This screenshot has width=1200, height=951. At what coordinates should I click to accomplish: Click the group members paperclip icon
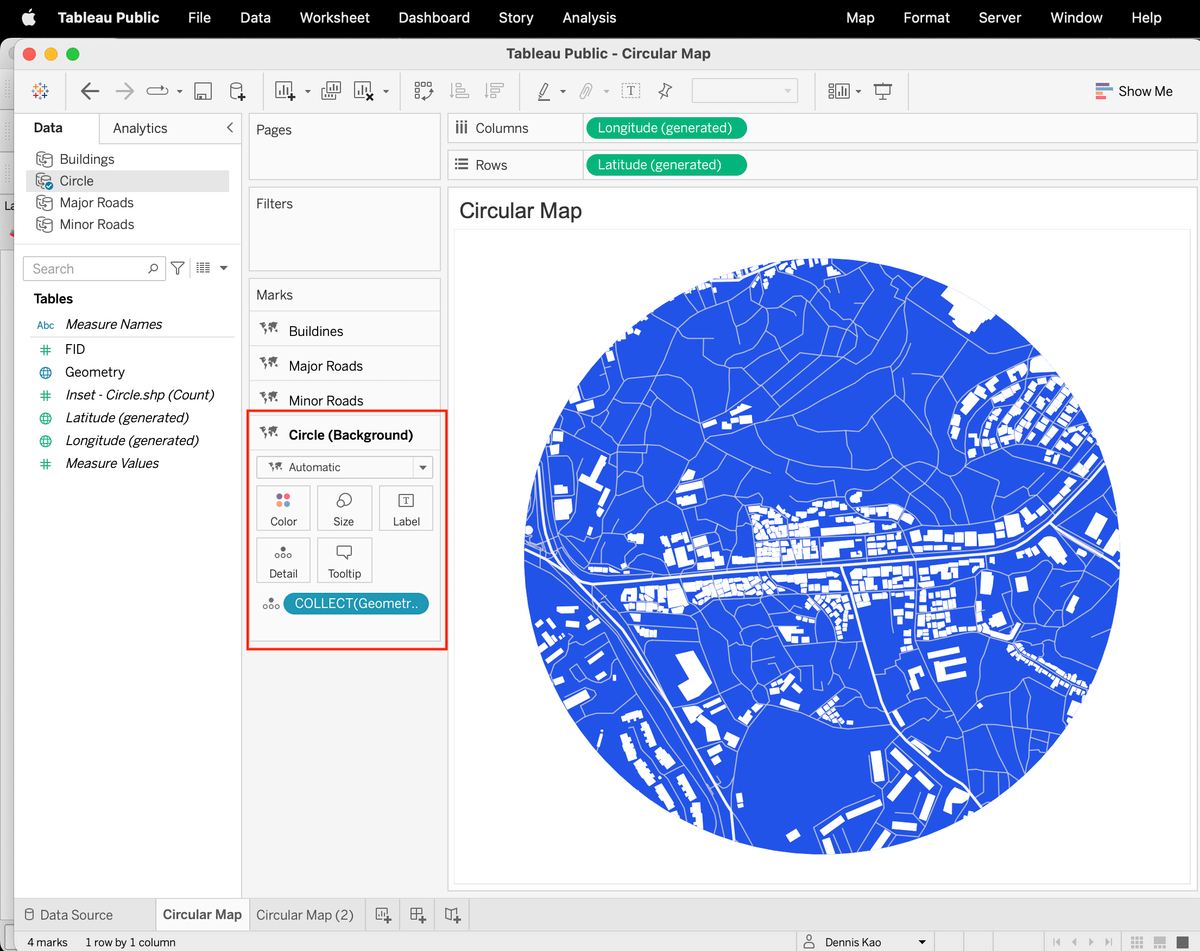pyautogui.click(x=587, y=91)
